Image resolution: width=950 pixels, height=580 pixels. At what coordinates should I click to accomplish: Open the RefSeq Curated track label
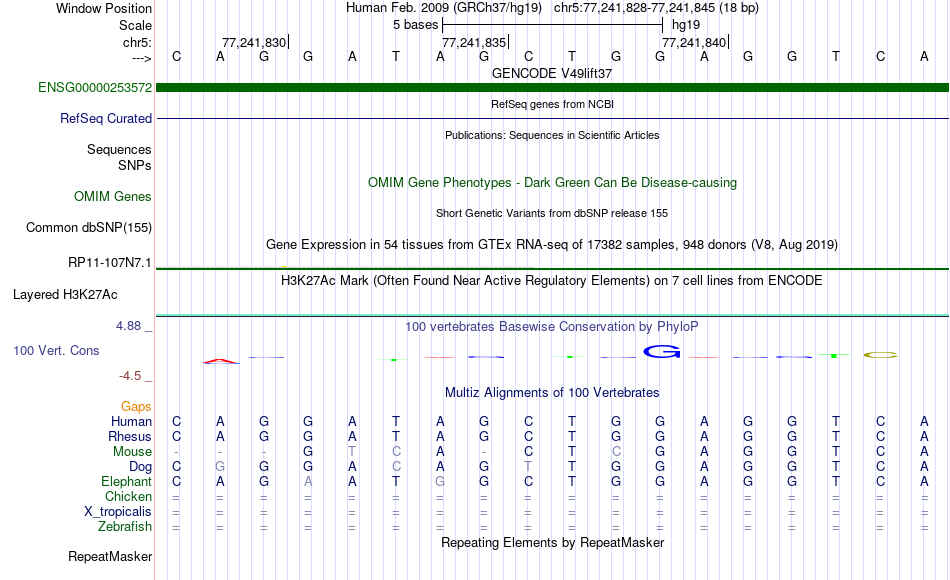click(106, 118)
